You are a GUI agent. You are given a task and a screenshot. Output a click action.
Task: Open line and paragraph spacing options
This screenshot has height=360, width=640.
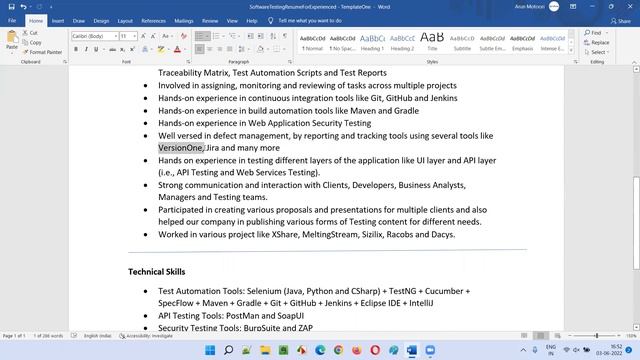pyautogui.click(x=243, y=49)
